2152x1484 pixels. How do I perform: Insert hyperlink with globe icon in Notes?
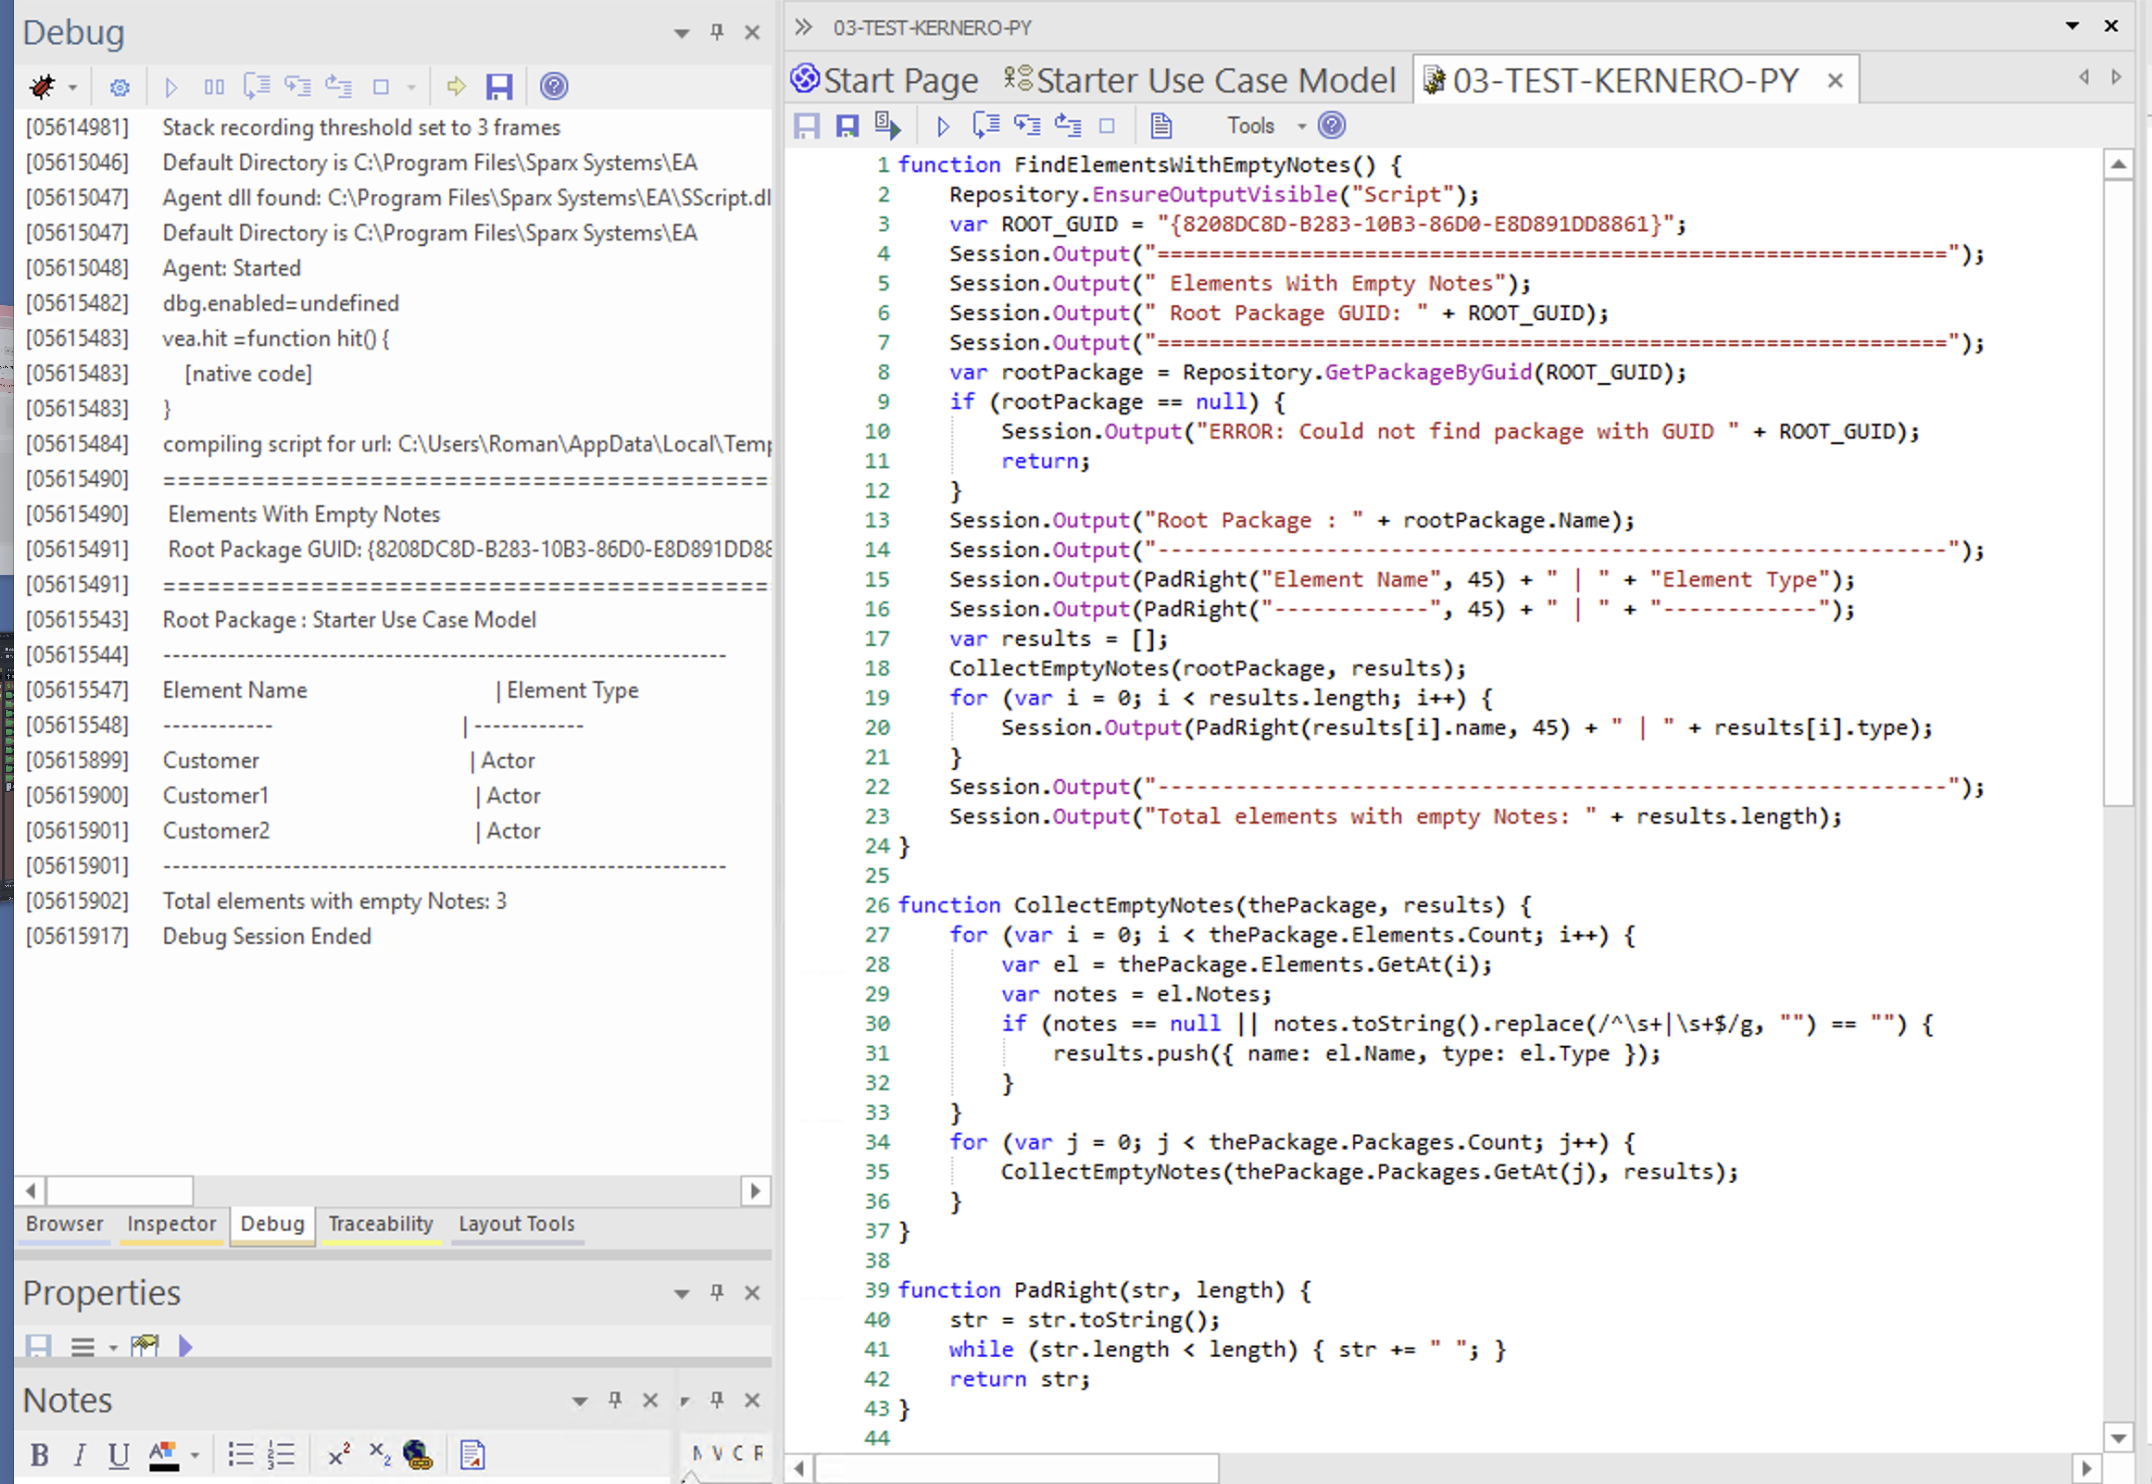tap(418, 1455)
